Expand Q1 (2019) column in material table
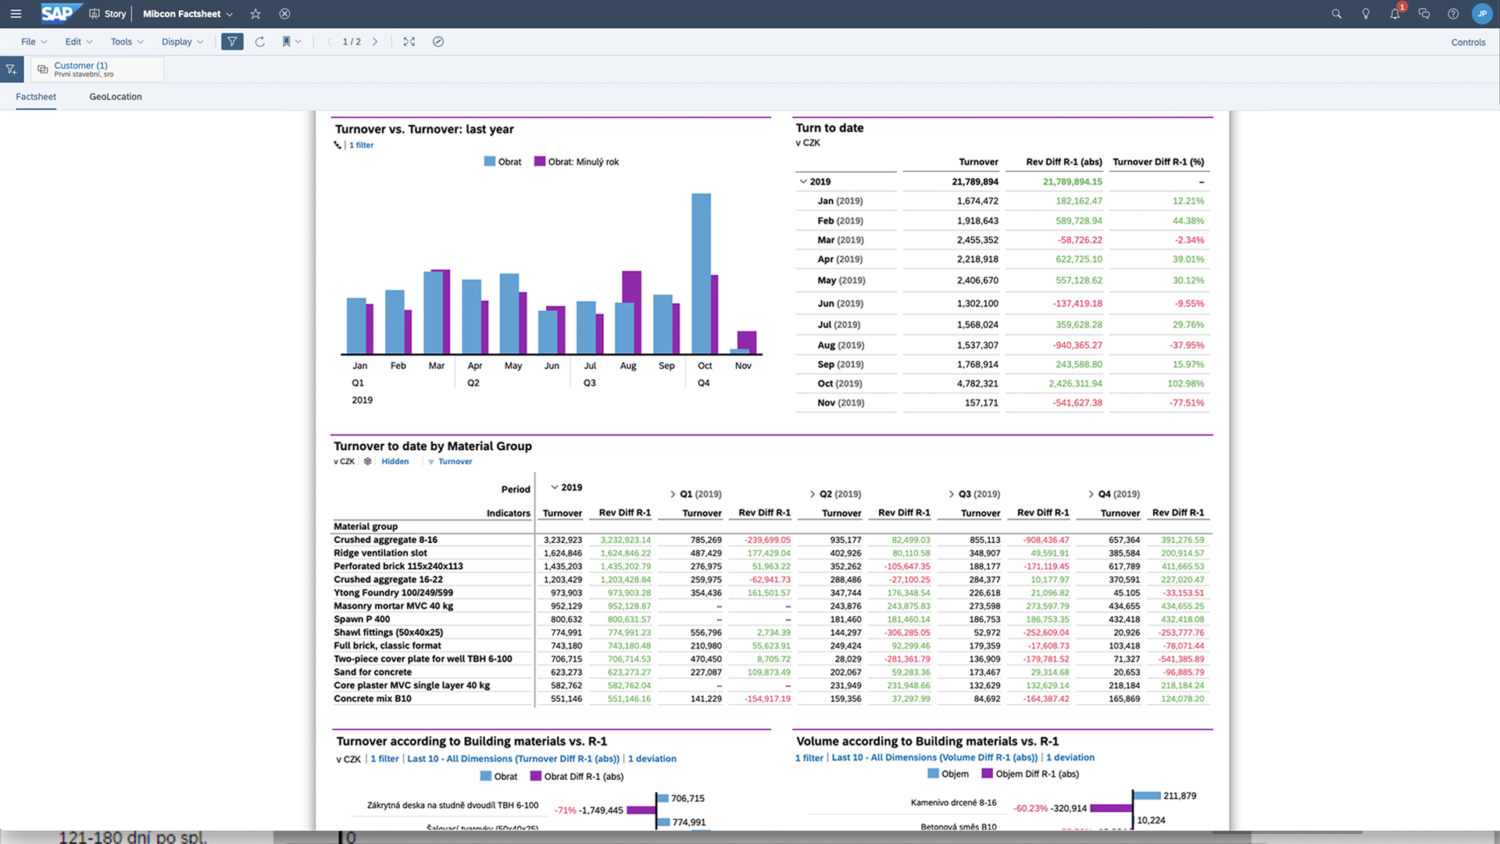 [673, 494]
